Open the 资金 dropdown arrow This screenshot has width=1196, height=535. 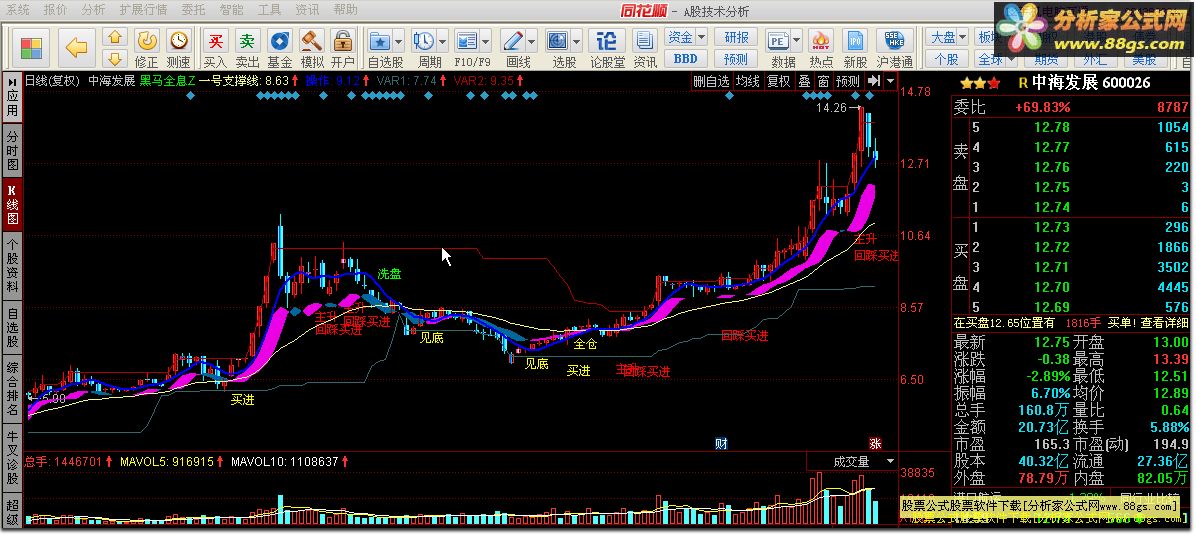[702, 37]
